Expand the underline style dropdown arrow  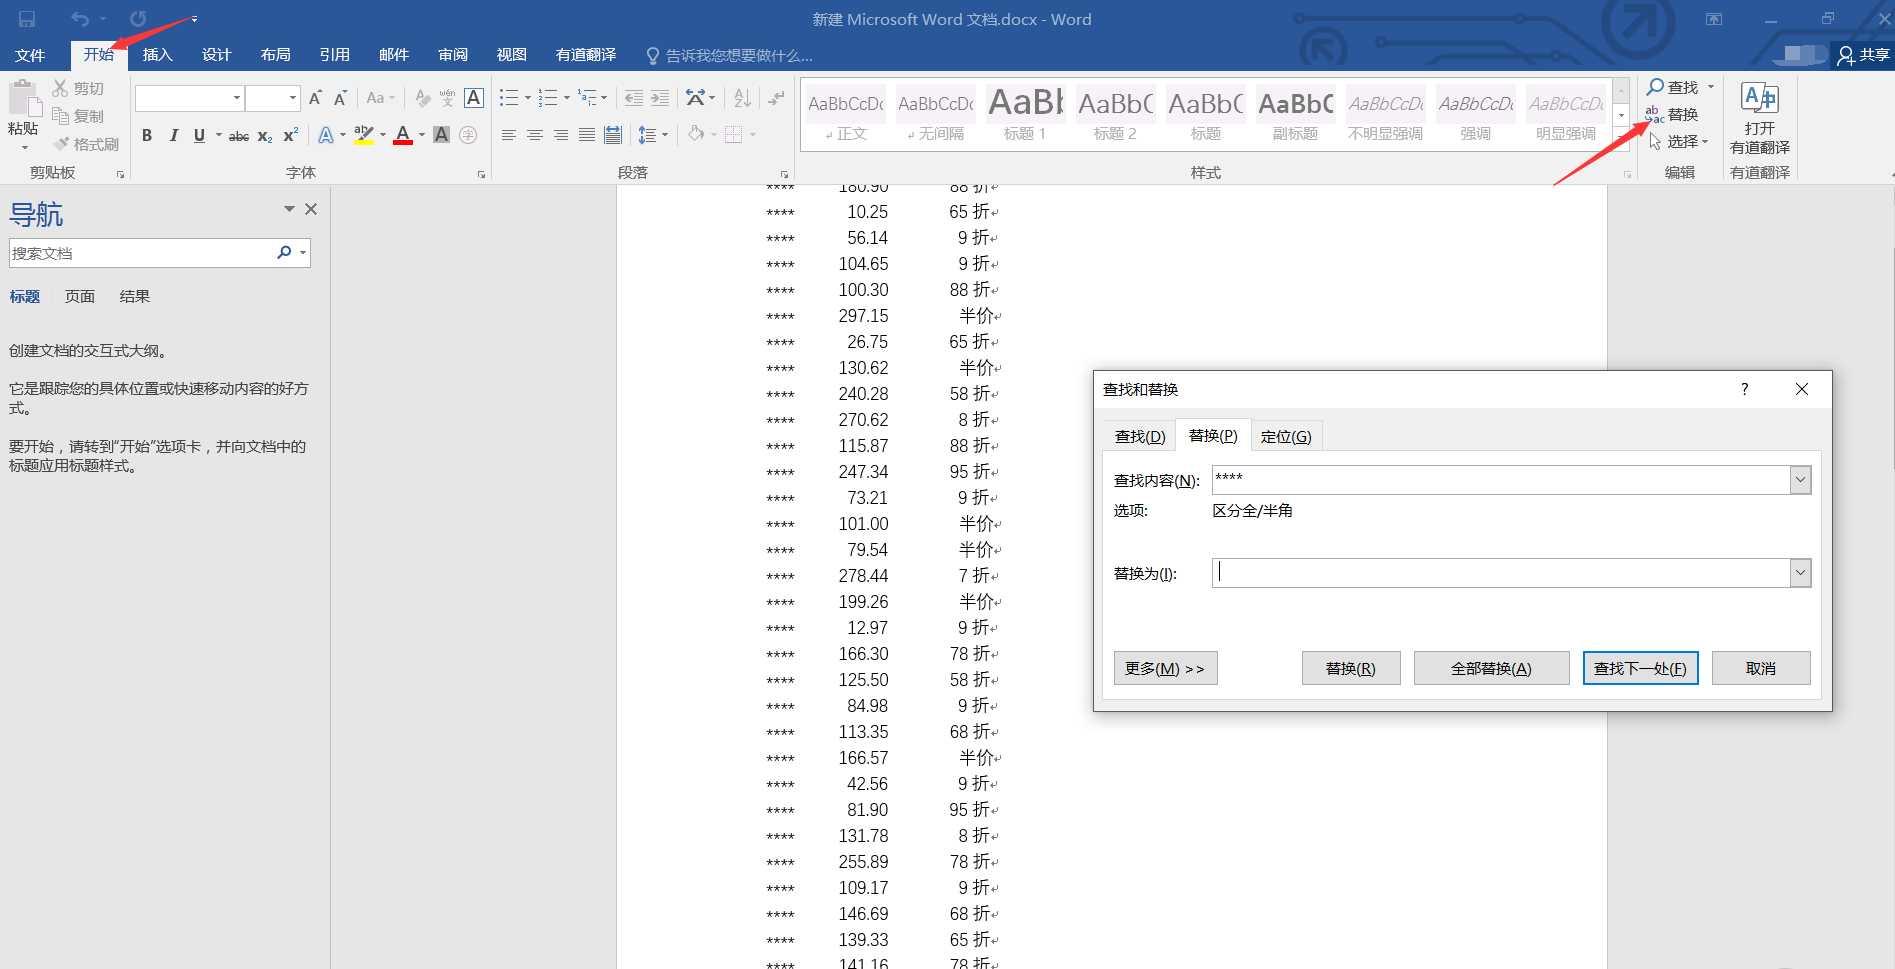coord(218,135)
